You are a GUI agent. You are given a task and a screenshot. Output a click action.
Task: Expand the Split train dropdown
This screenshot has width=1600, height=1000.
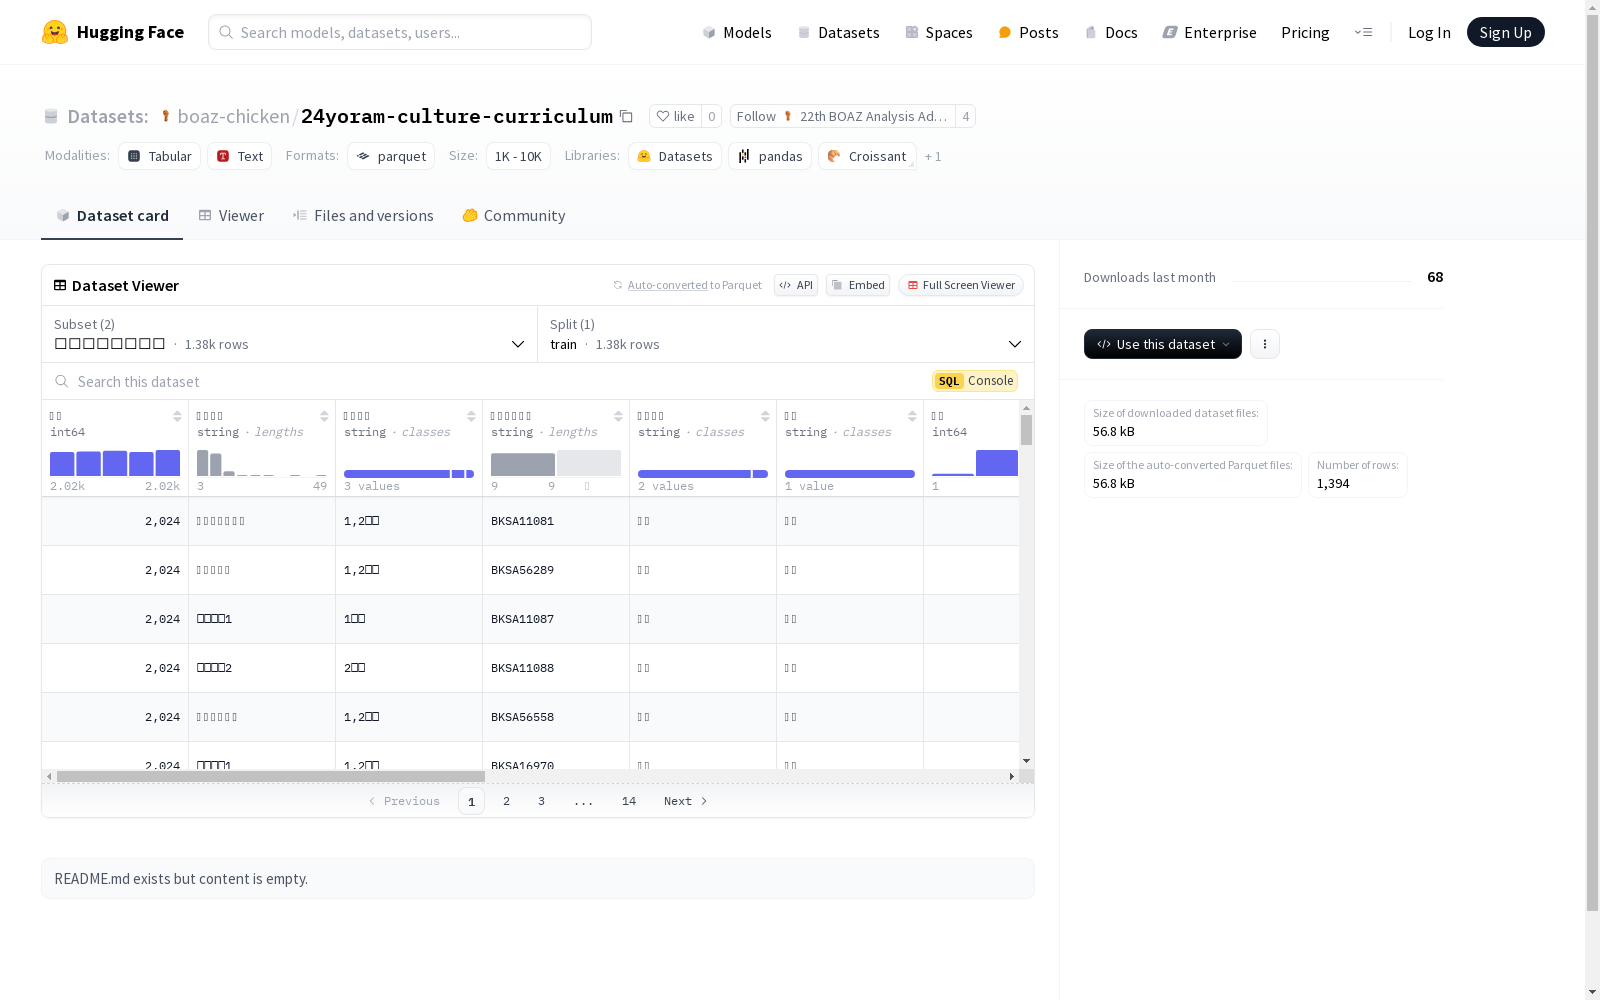tap(786, 334)
